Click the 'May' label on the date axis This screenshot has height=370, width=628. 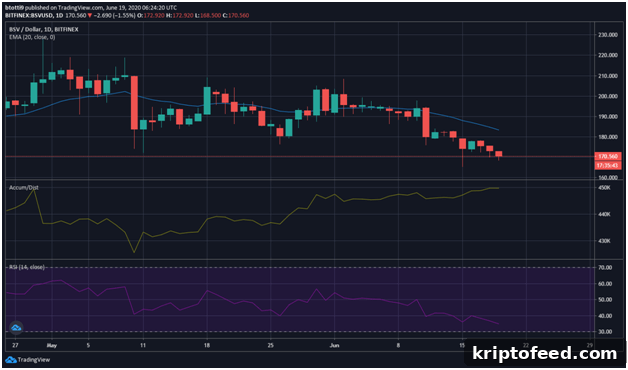[53, 345]
